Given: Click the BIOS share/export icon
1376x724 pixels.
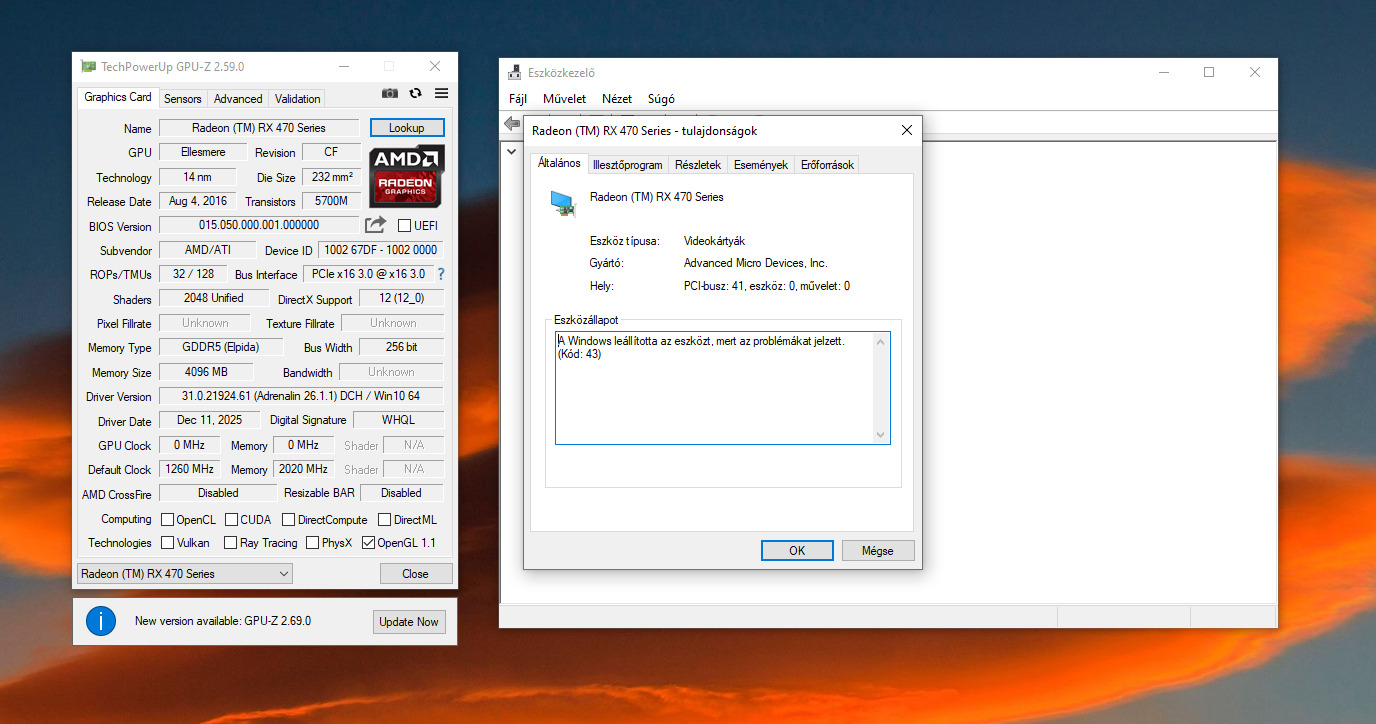Looking at the screenshot, I should [375, 225].
